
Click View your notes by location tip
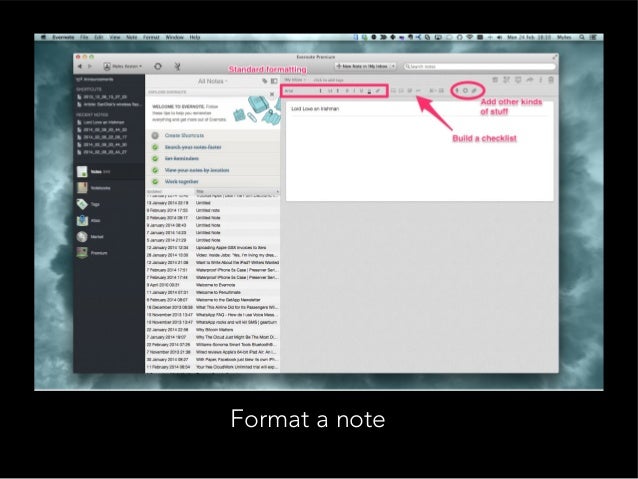point(197,170)
